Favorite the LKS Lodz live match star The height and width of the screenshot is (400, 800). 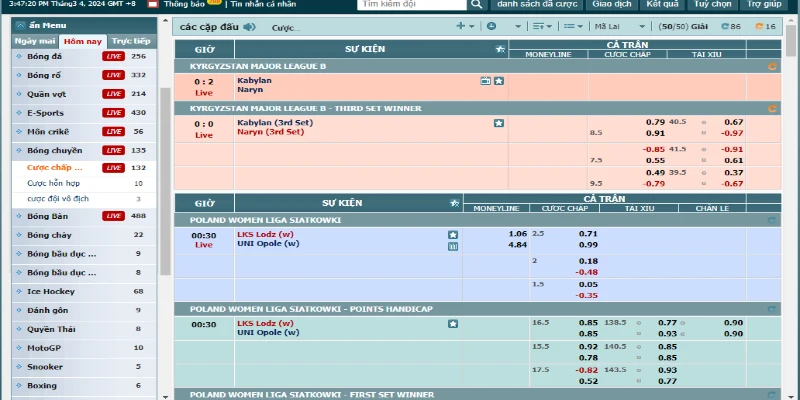point(453,235)
